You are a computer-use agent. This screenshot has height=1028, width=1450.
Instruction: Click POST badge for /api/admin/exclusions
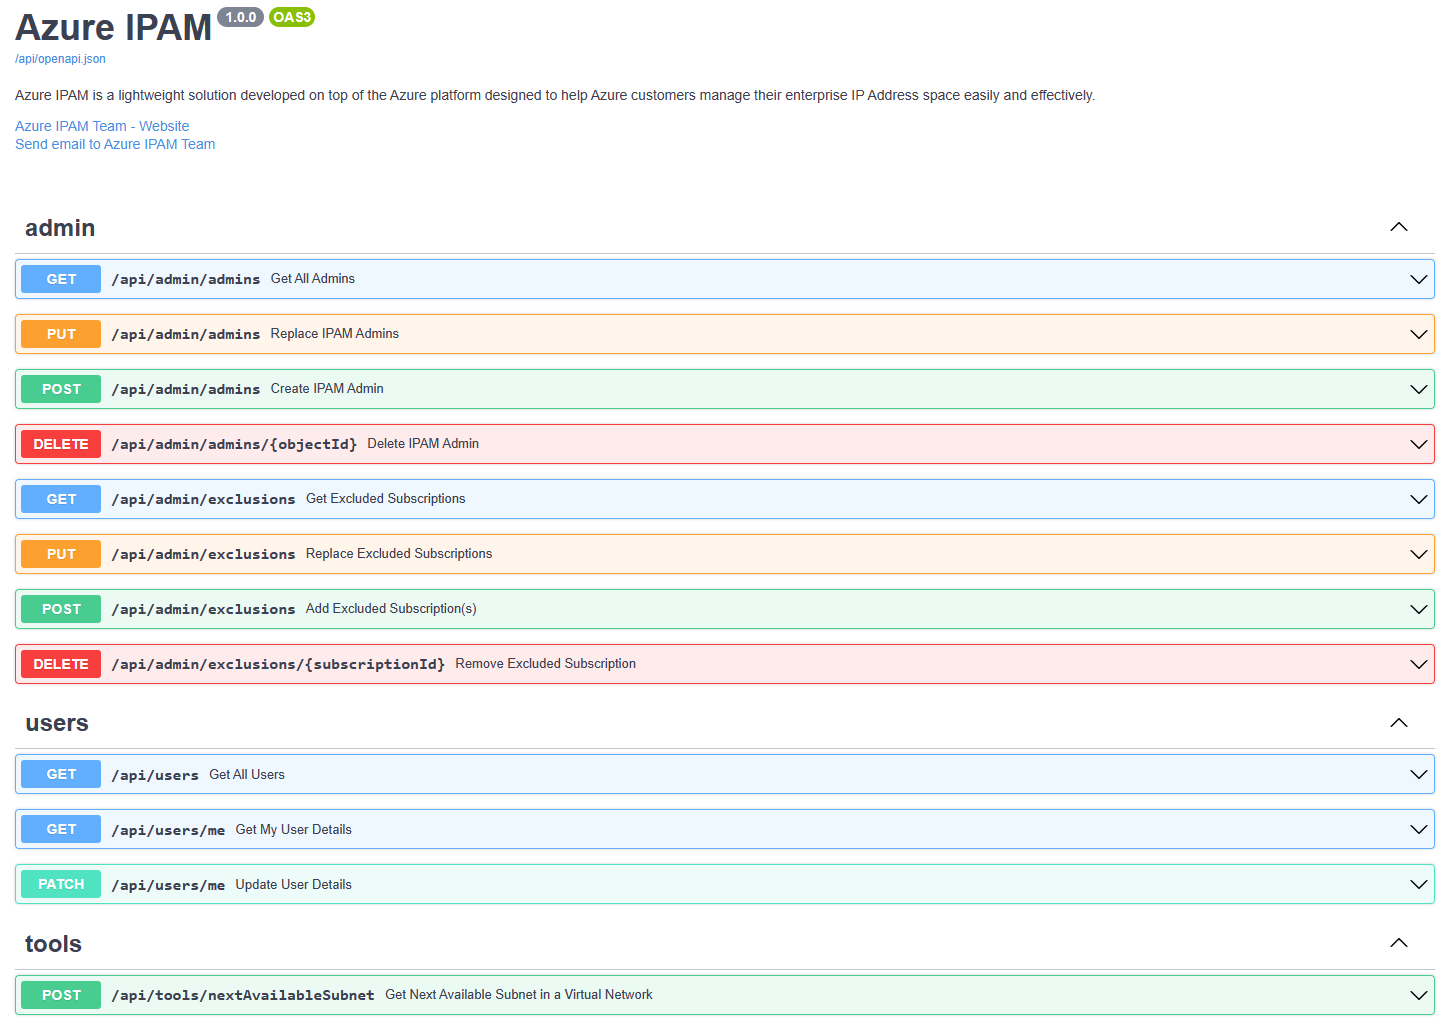(x=61, y=609)
